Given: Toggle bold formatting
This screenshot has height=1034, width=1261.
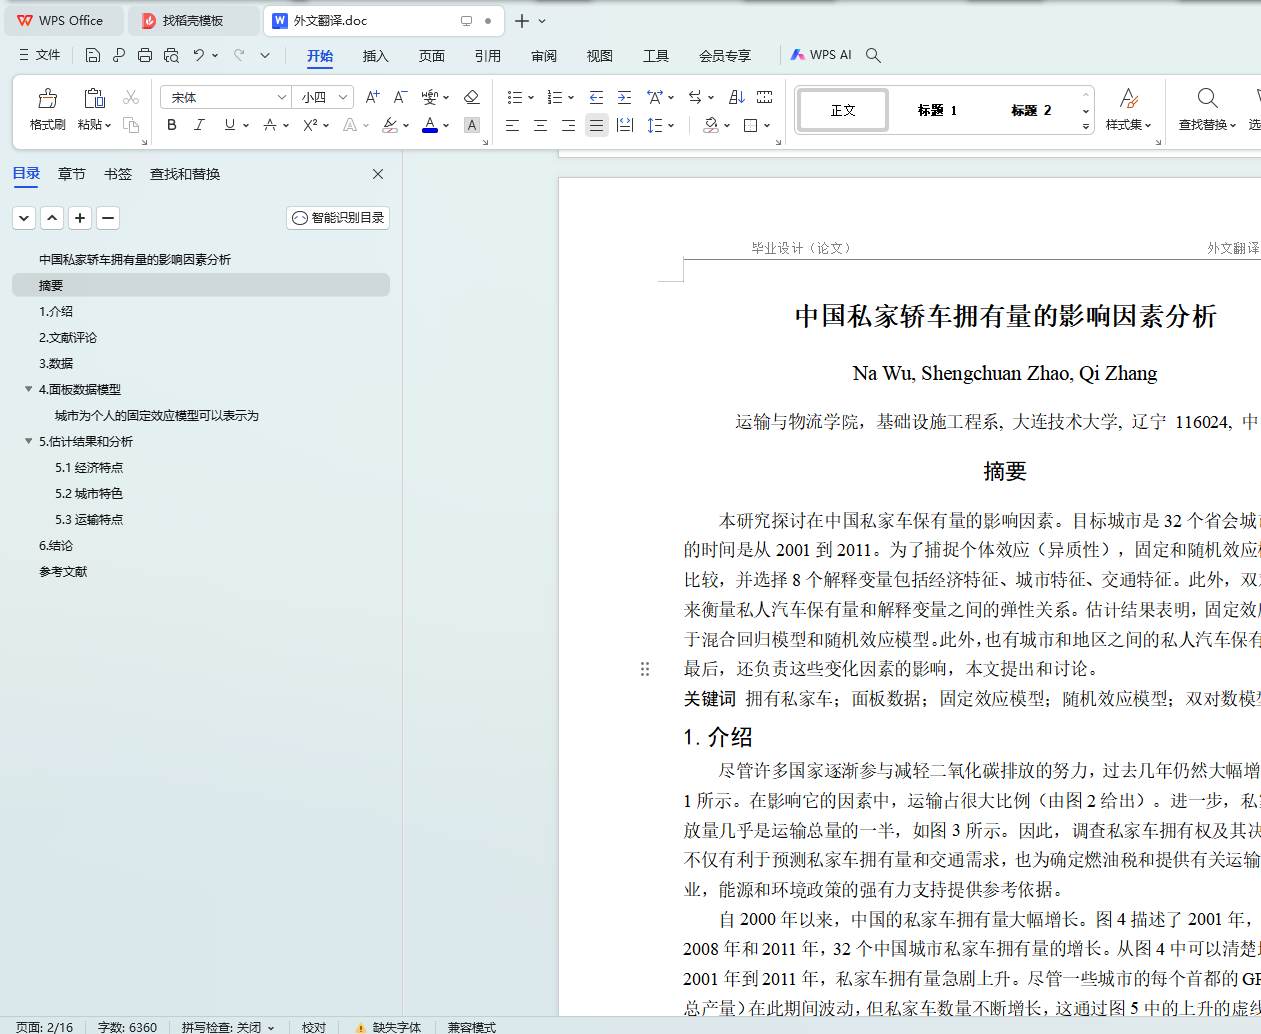Looking at the screenshot, I should coord(172,125).
